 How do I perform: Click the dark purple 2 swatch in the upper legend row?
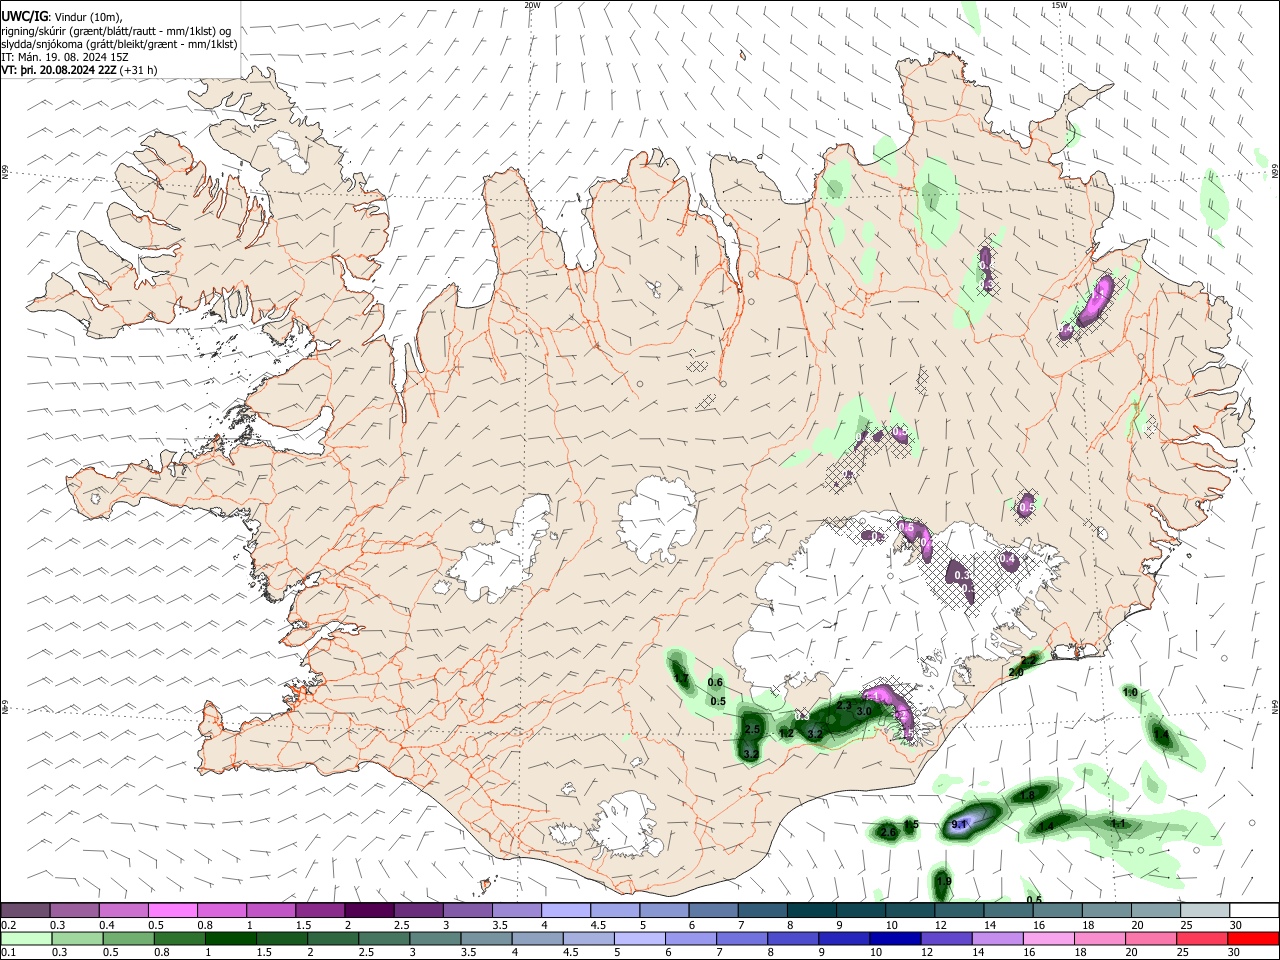pos(369,911)
